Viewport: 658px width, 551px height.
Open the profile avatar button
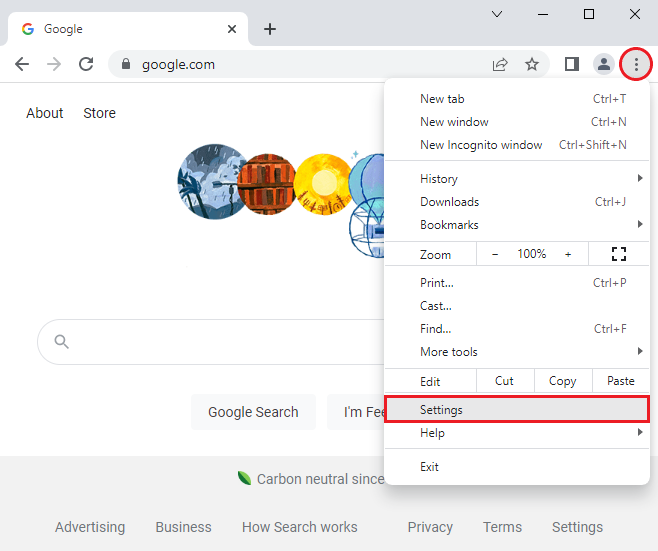pos(604,64)
